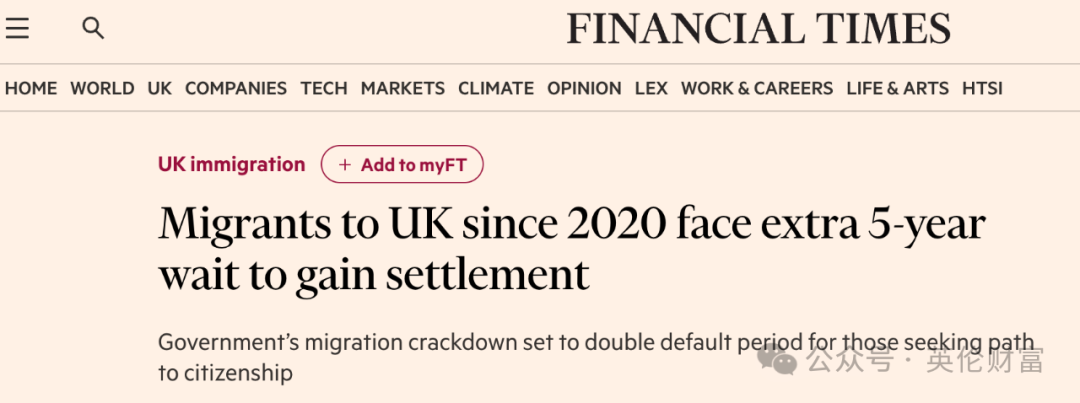The height and width of the screenshot is (403, 1080).
Task: Go to the HOME section
Action: (31, 89)
